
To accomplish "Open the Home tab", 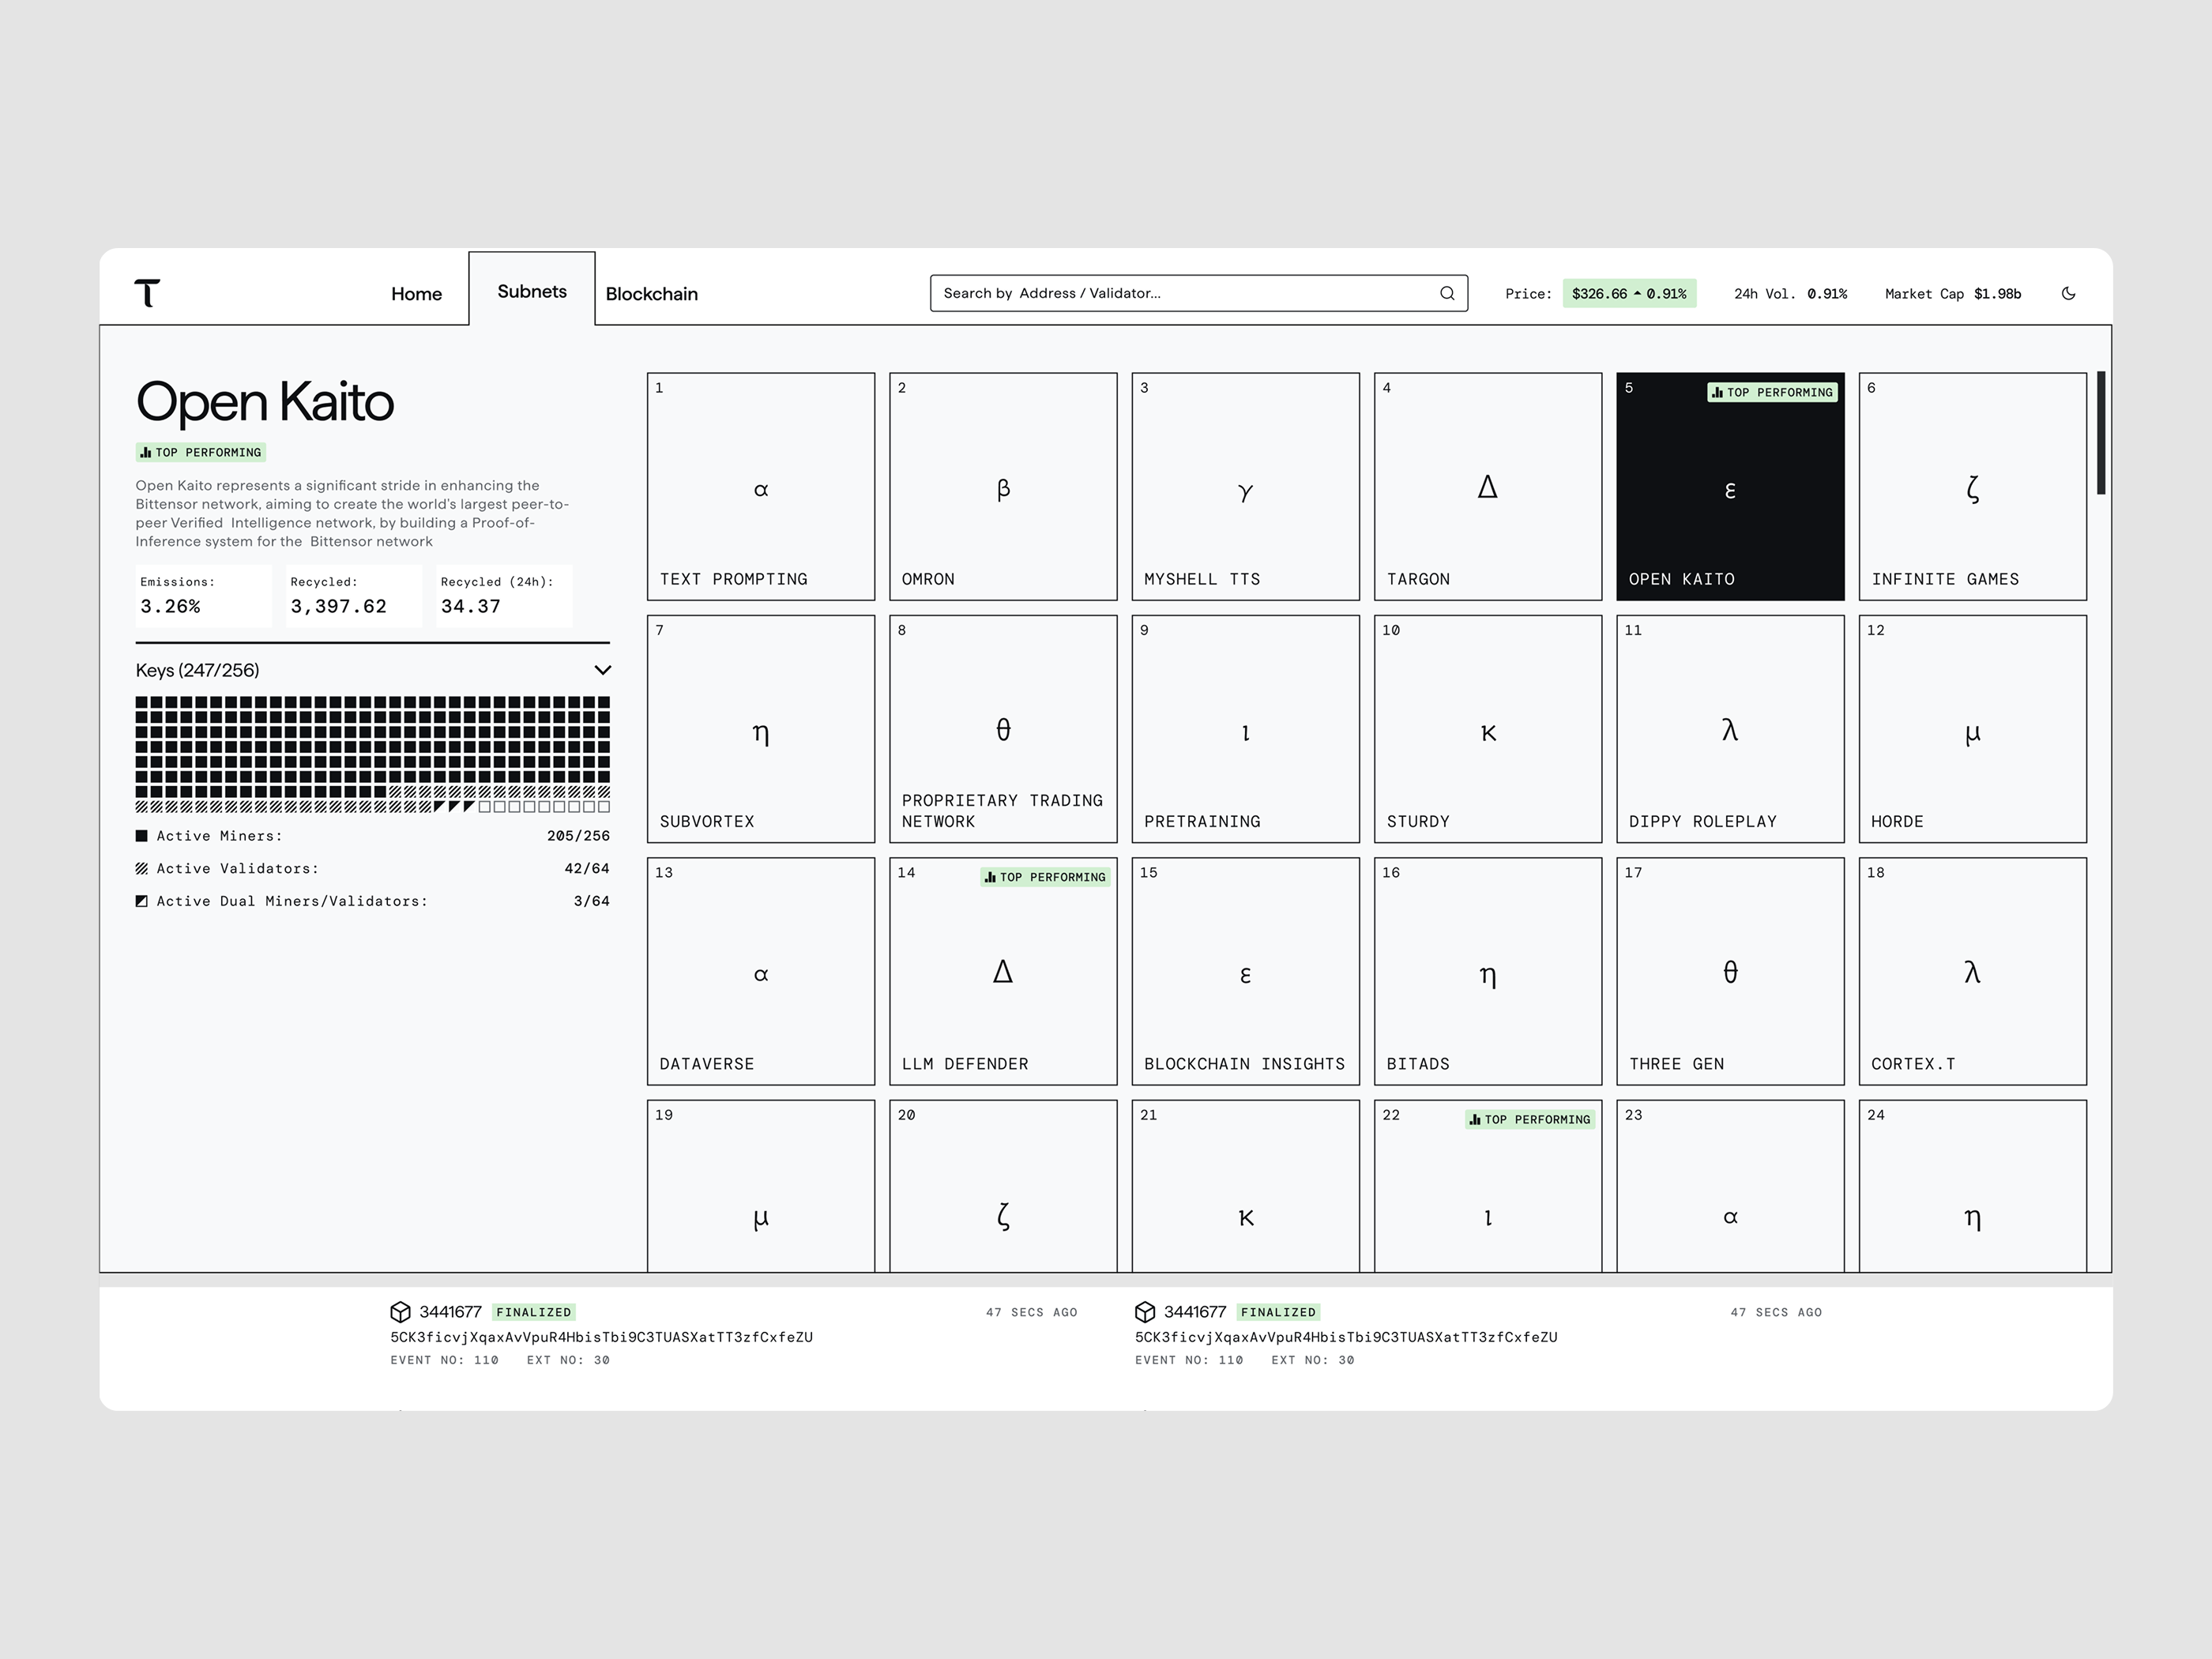I will pos(416,294).
